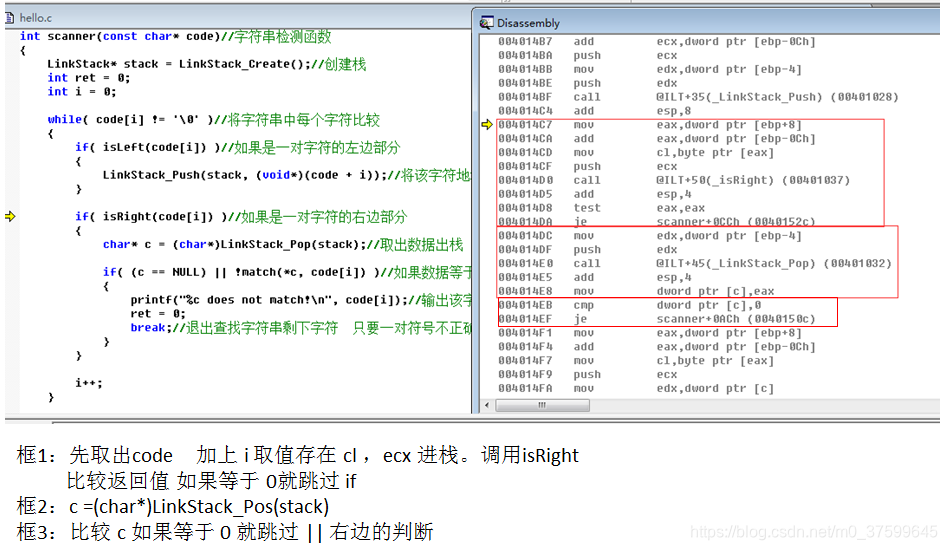Click the Disassembly window title bar
947x550 pixels.
point(705,22)
